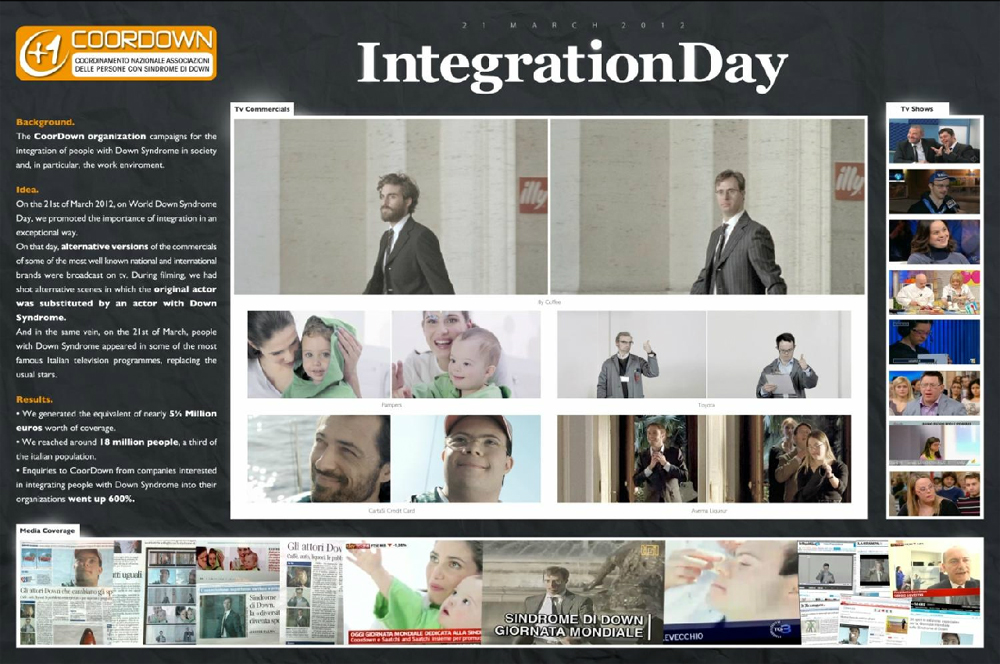Click the 21 March 2012 date text
Image resolution: width=1000 pixels, height=664 pixels.
pos(573,26)
